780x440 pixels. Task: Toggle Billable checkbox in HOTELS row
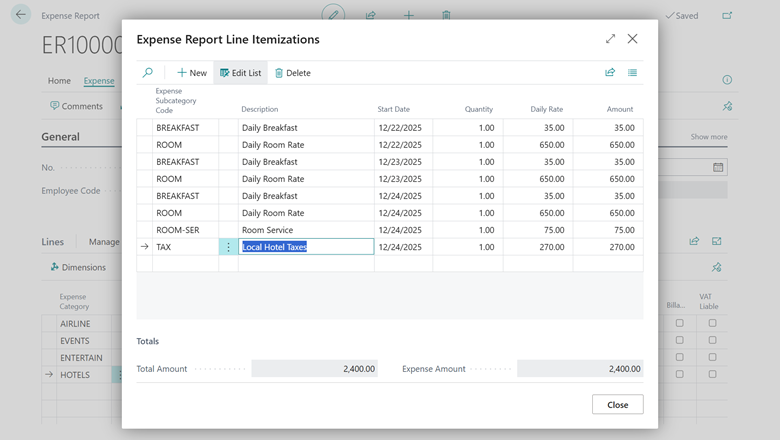(680, 374)
